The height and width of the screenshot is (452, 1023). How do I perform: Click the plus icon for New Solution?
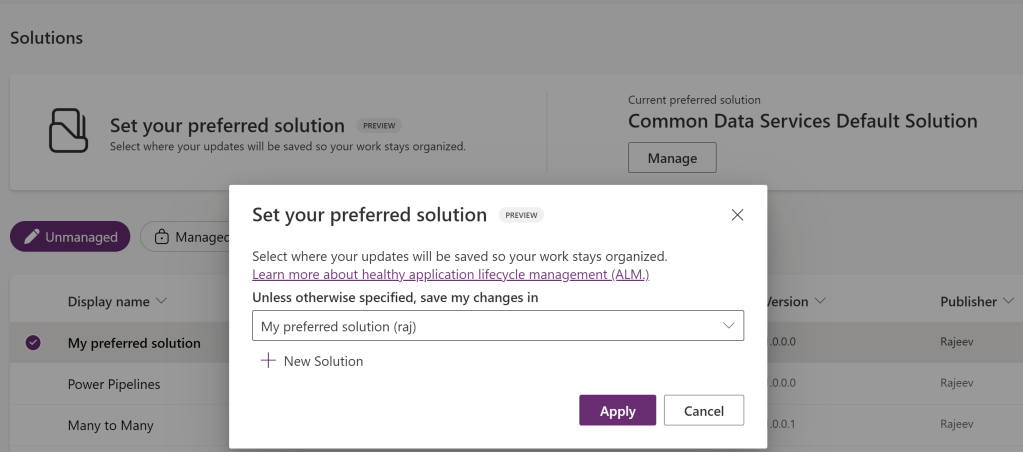(x=268, y=361)
